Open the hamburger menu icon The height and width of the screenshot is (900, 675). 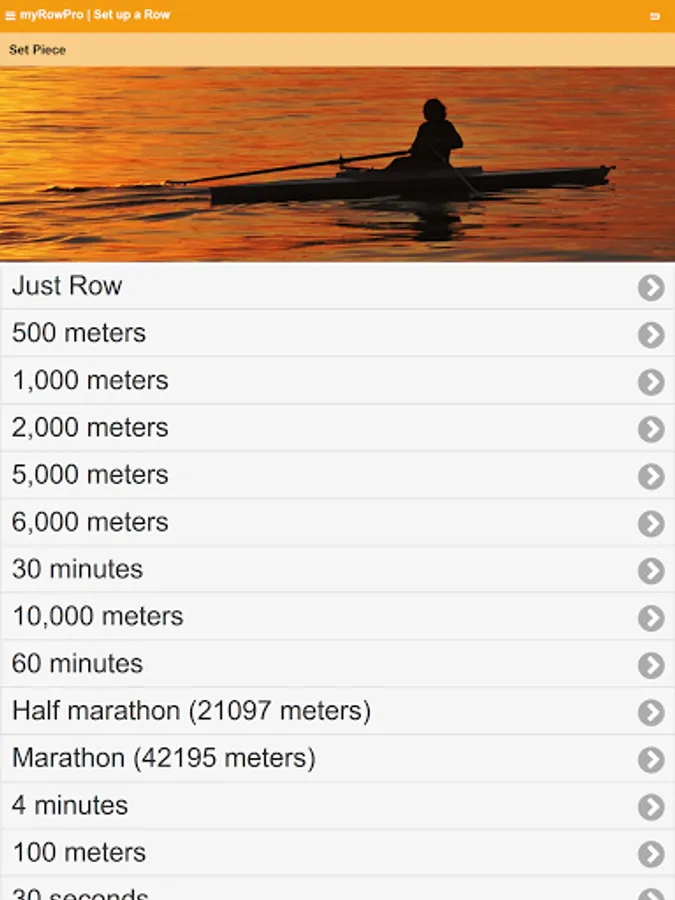tap(11, 16)
